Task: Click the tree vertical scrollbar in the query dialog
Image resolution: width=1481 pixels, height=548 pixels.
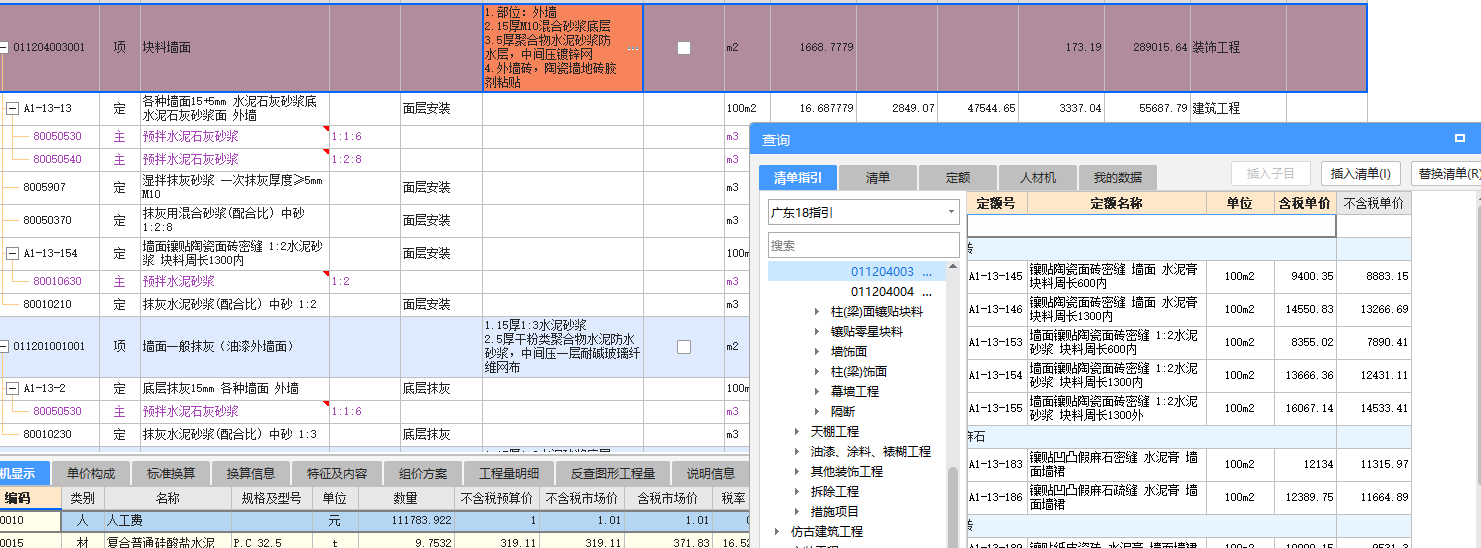Action: (x=952, y=506)
